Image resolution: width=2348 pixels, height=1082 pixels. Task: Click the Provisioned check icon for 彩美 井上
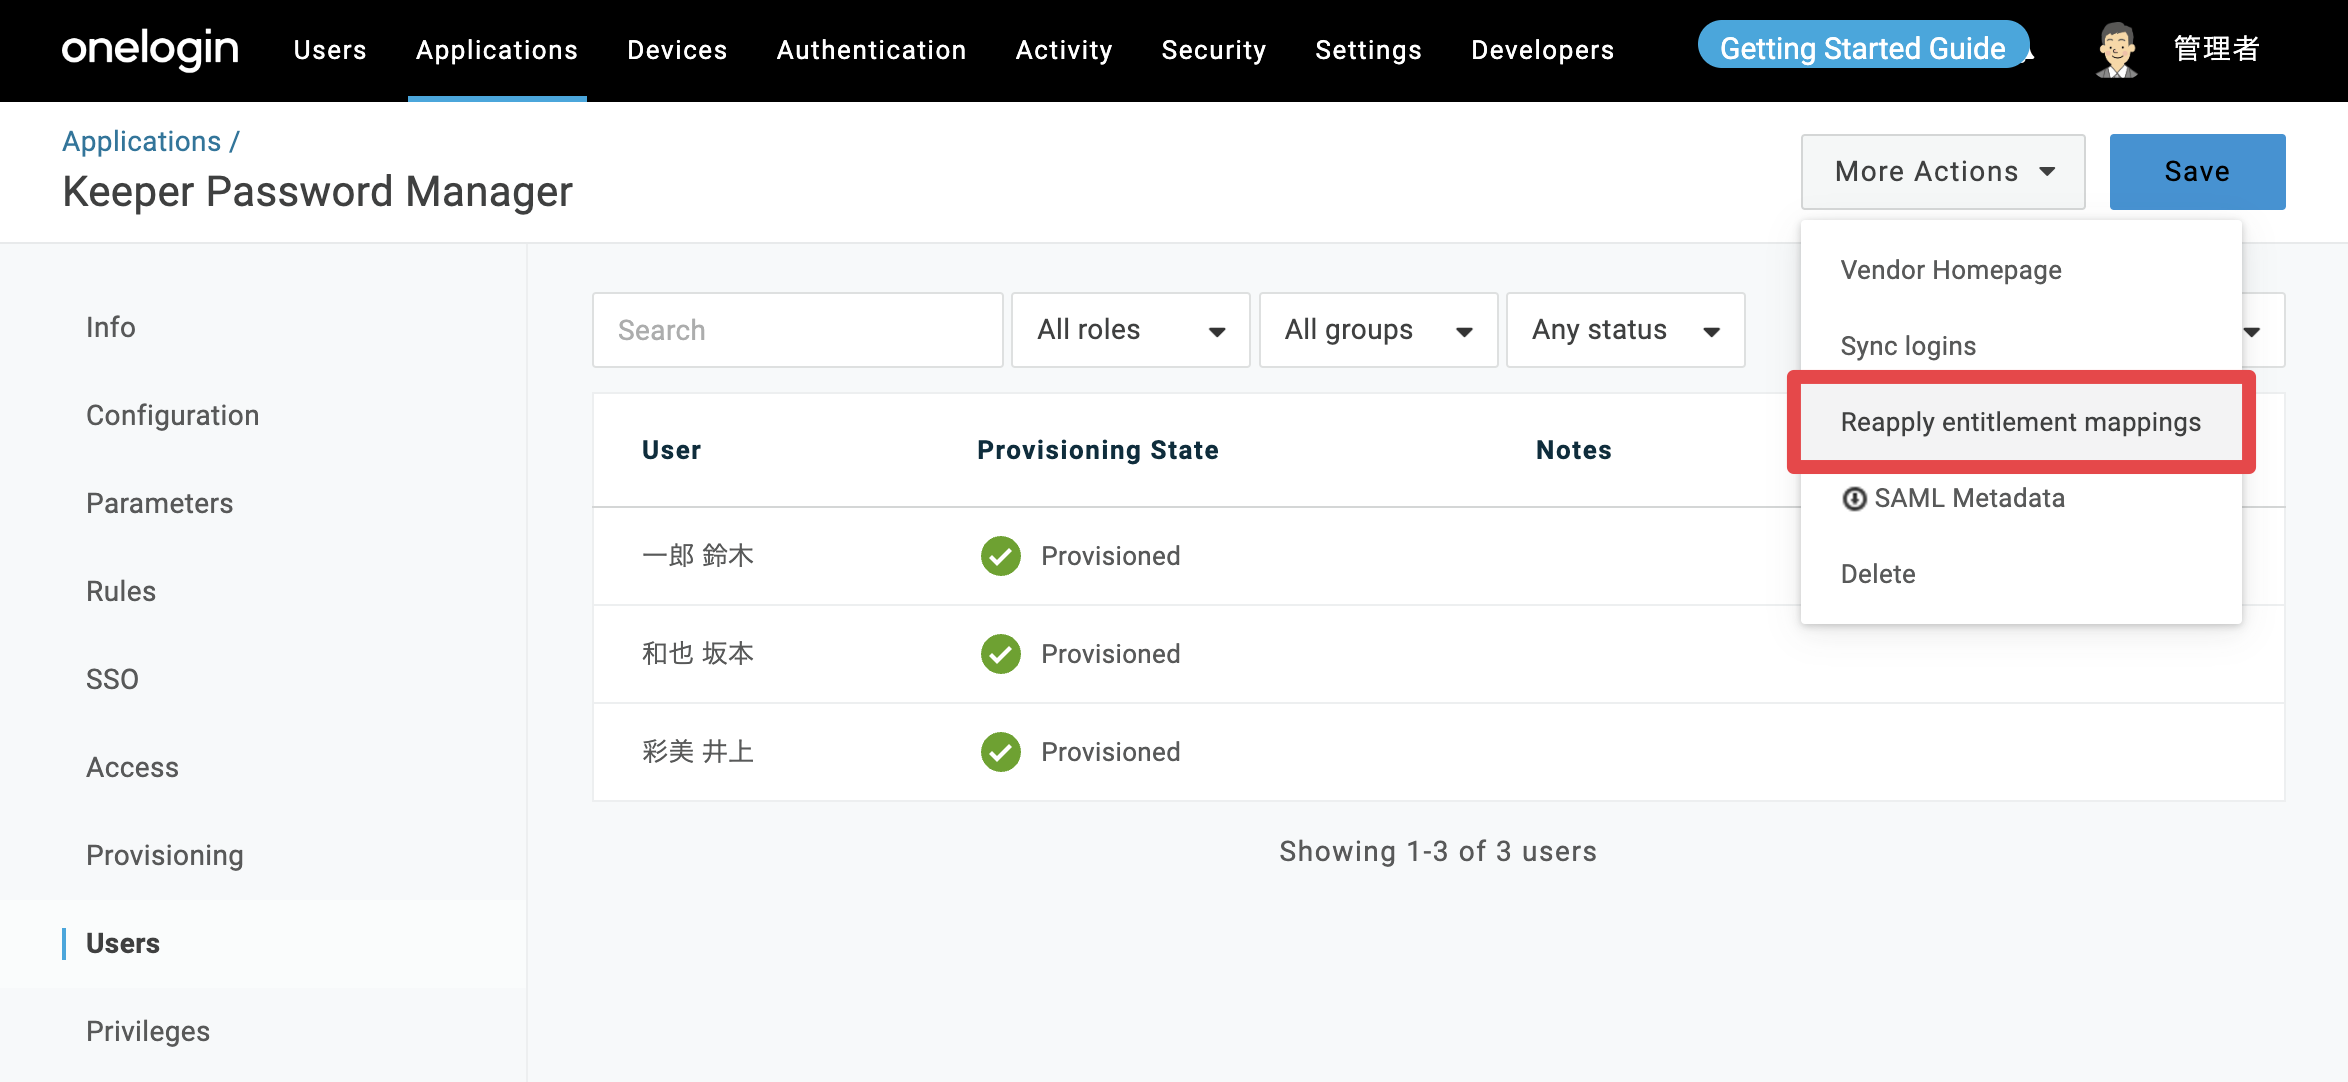[x=1000, y=752]
